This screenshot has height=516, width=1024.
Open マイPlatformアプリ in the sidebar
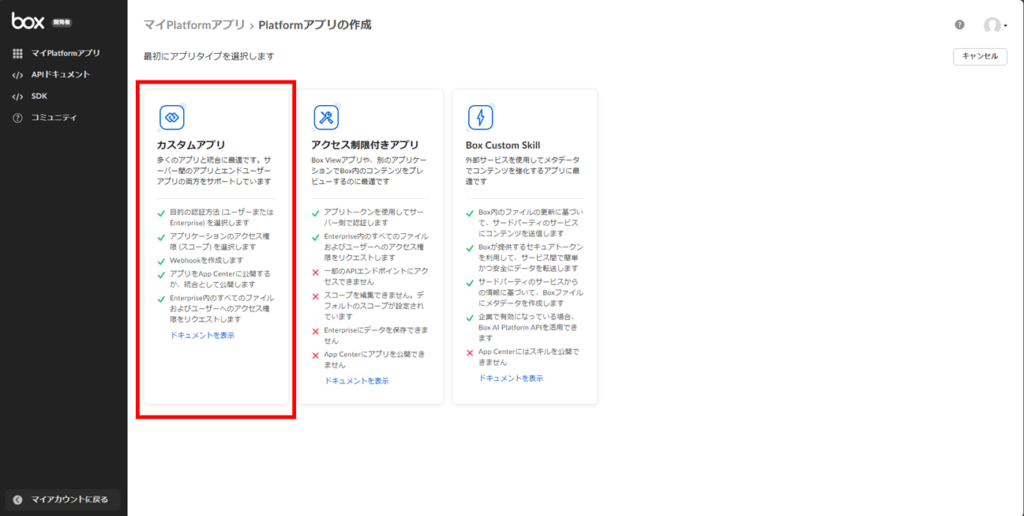(63, 54)
